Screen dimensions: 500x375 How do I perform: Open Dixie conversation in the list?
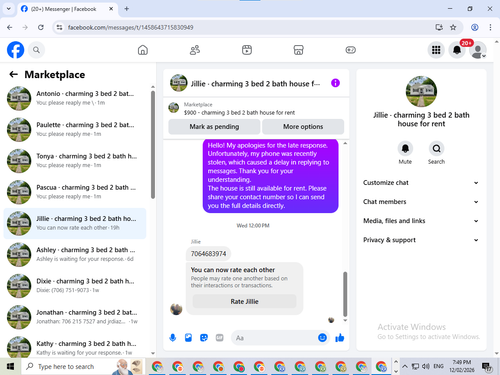(75, 286)
